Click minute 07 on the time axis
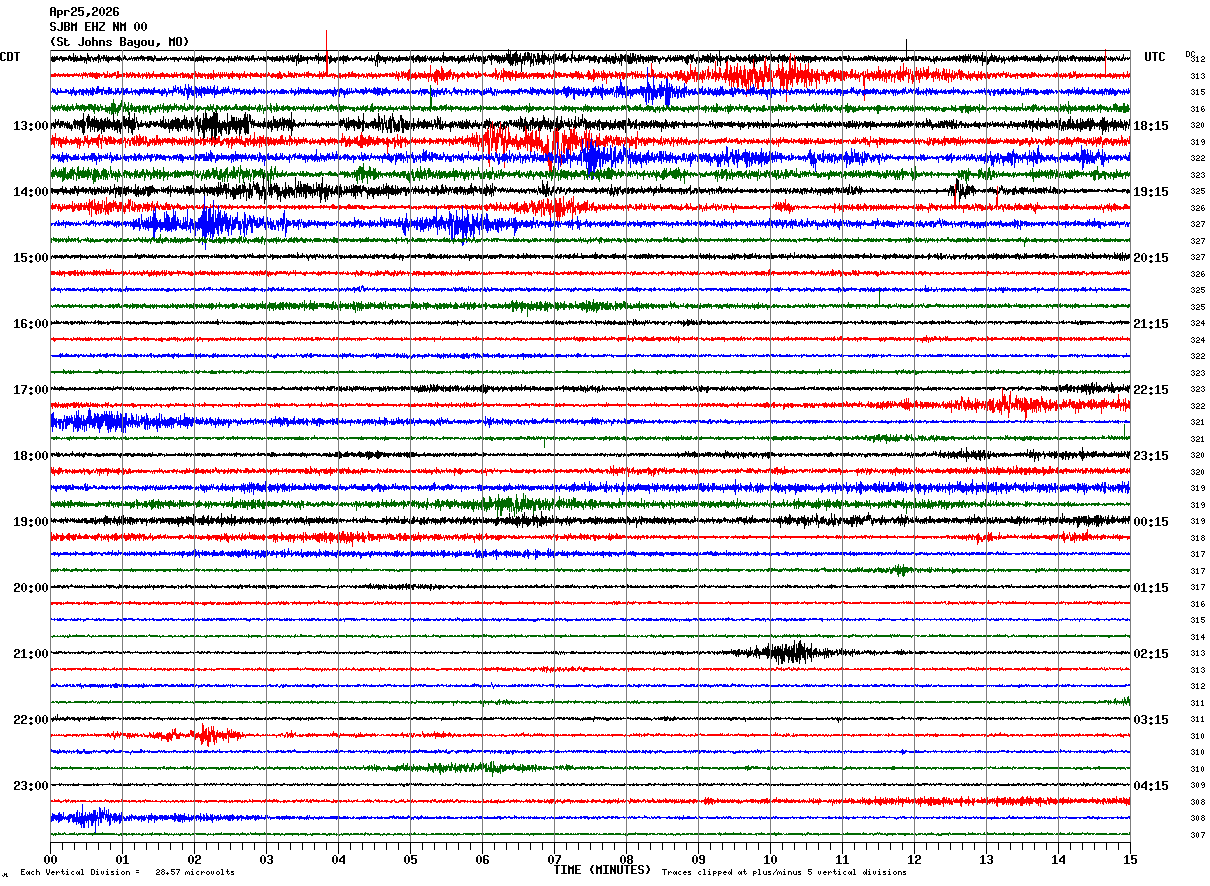The height and width of the screenshot is (886, 1210). point(554,859)
